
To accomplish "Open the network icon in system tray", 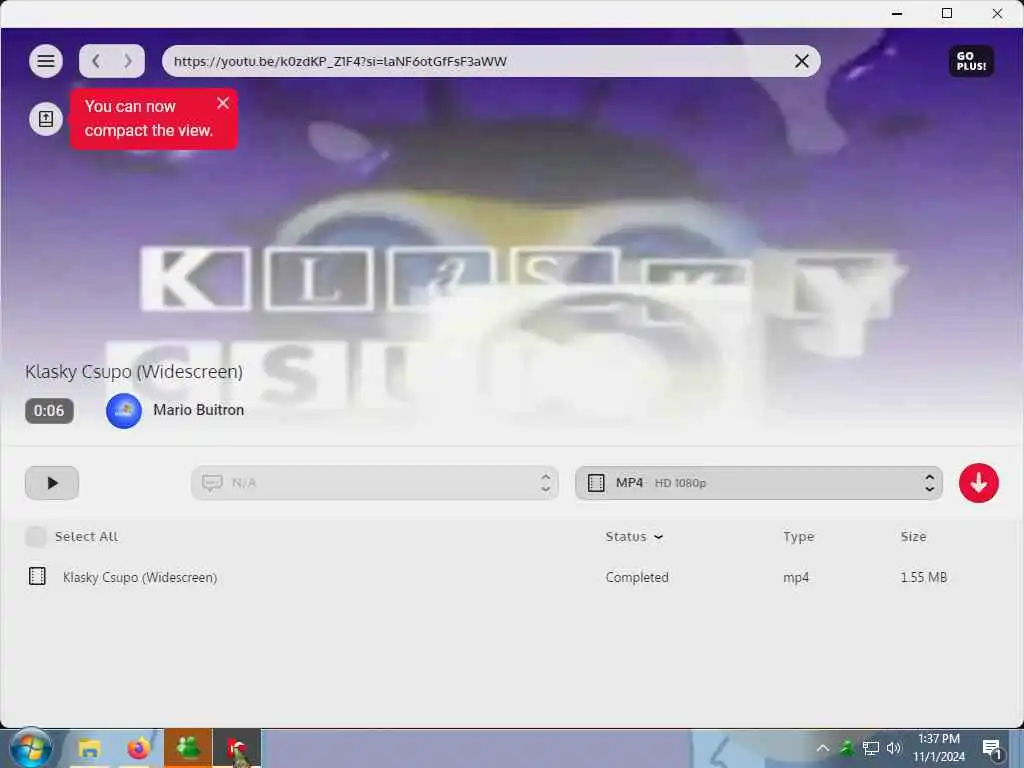I will pos(871,748).
